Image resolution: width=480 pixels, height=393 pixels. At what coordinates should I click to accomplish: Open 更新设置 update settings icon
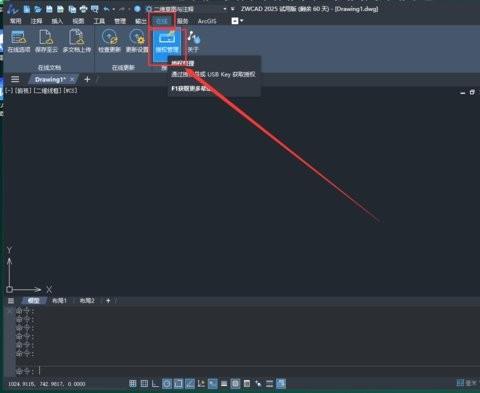(x=137, y=41)
